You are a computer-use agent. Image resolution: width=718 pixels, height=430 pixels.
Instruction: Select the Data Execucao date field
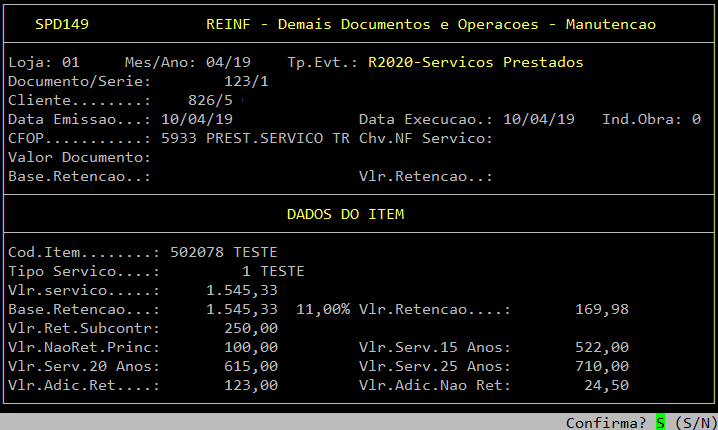pyautogui.click(x=539, y=119)
